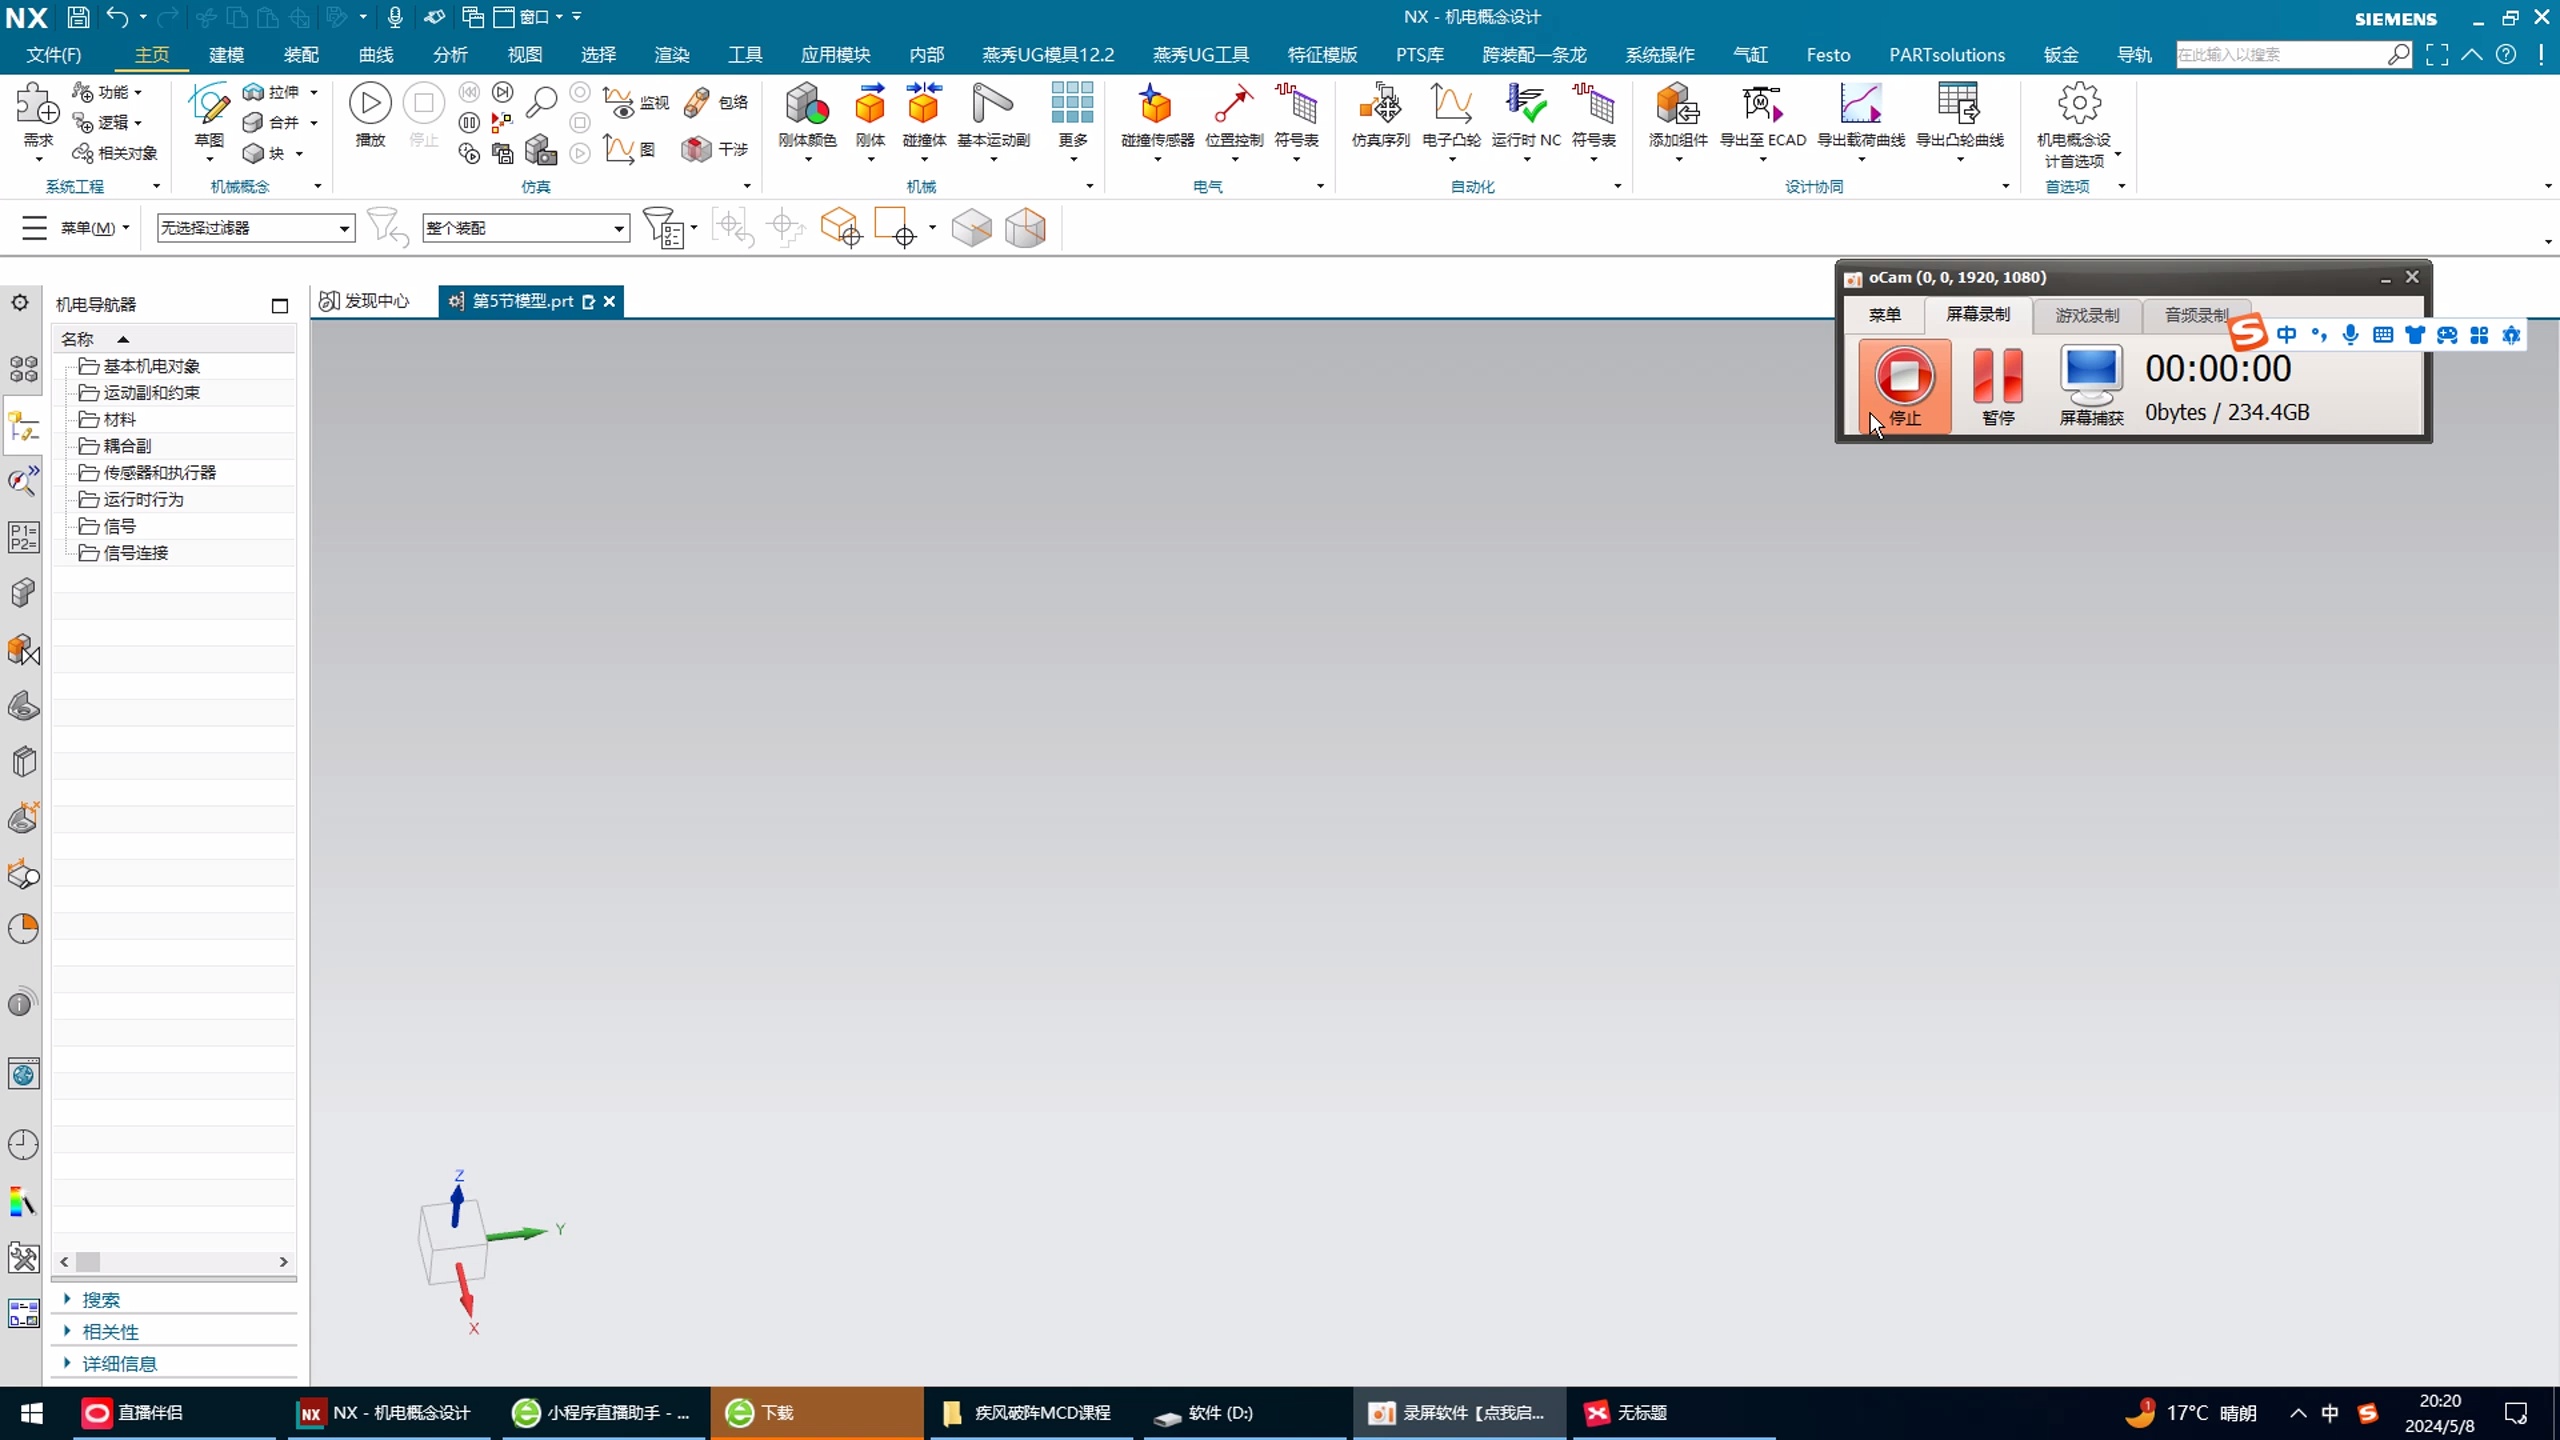Open the 电子凸轮 electronic cam tool
The image size is (2560, 1440).
click(x=1450, y=104)
